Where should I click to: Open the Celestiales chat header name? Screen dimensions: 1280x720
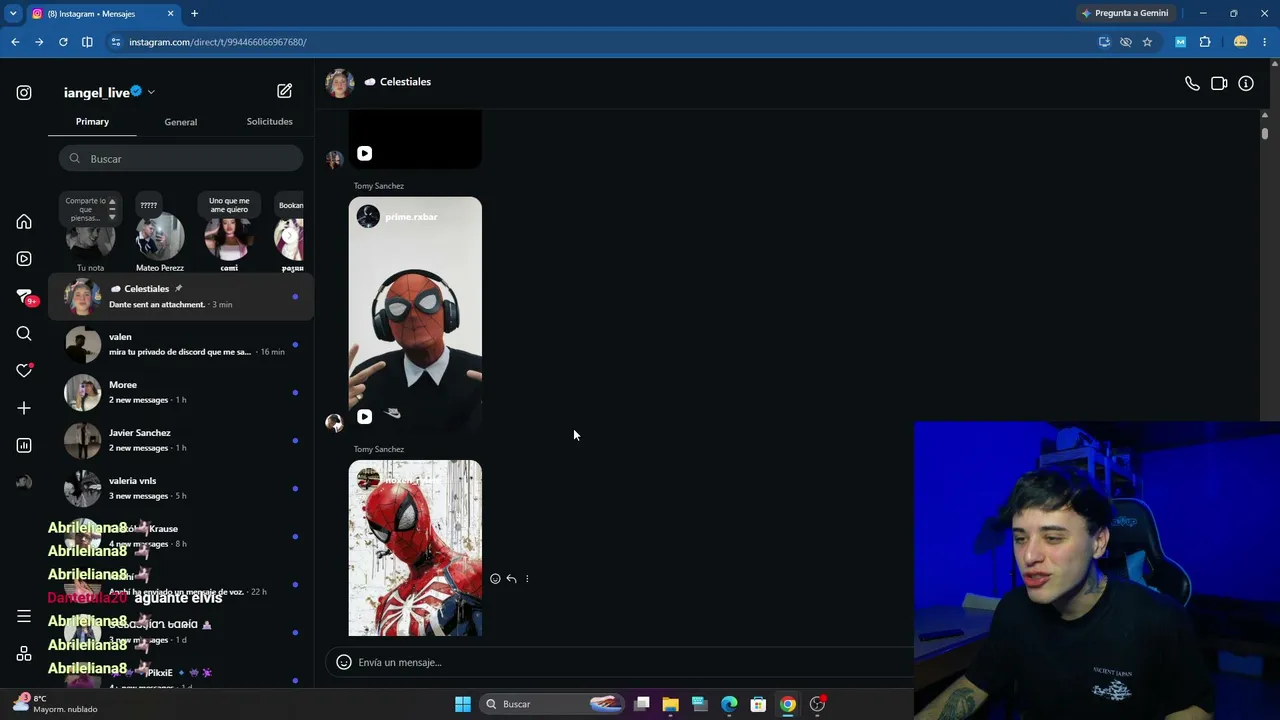click(405, 82)
